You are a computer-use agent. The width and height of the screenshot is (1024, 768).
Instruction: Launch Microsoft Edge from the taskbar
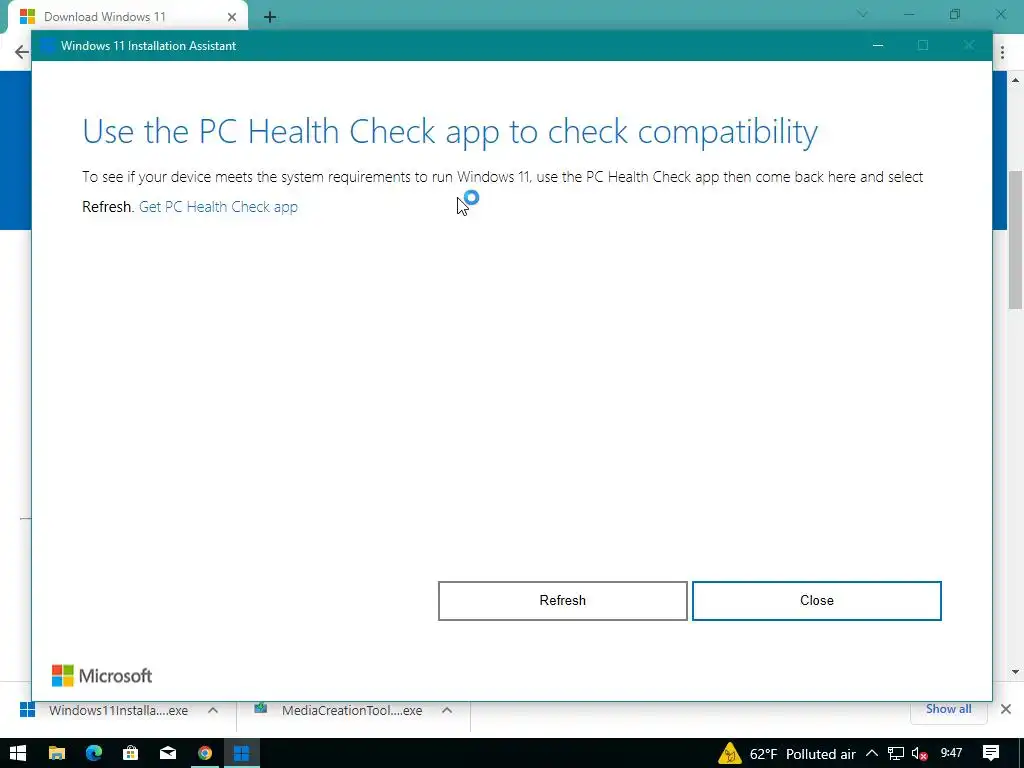pyautogui.click(x=94, y=753)
